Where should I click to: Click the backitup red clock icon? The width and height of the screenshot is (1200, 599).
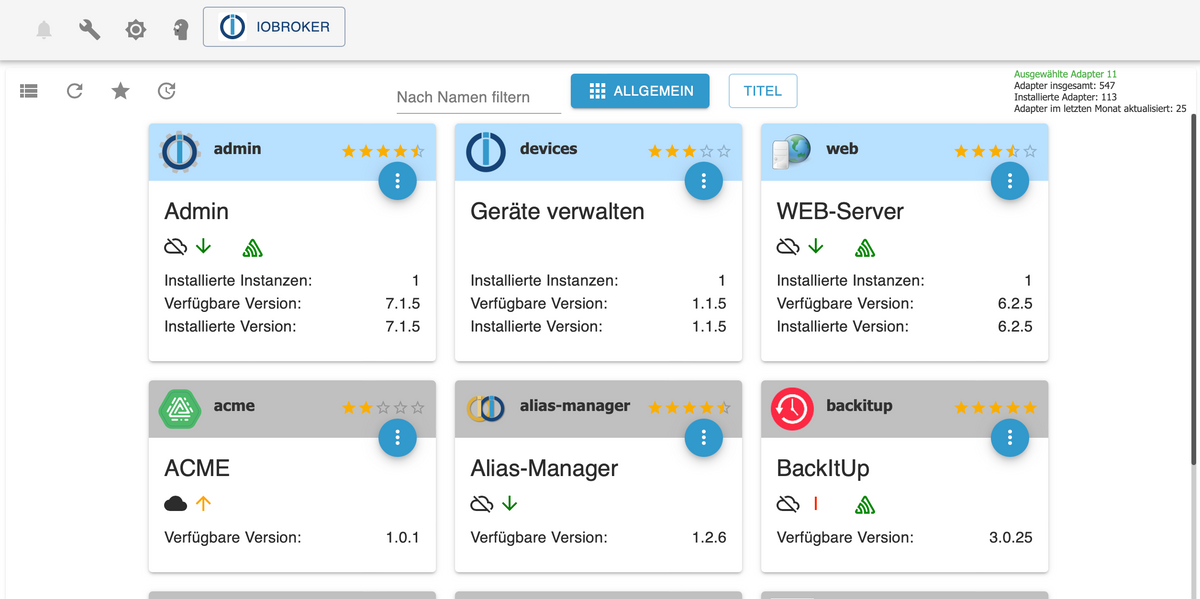791,407
